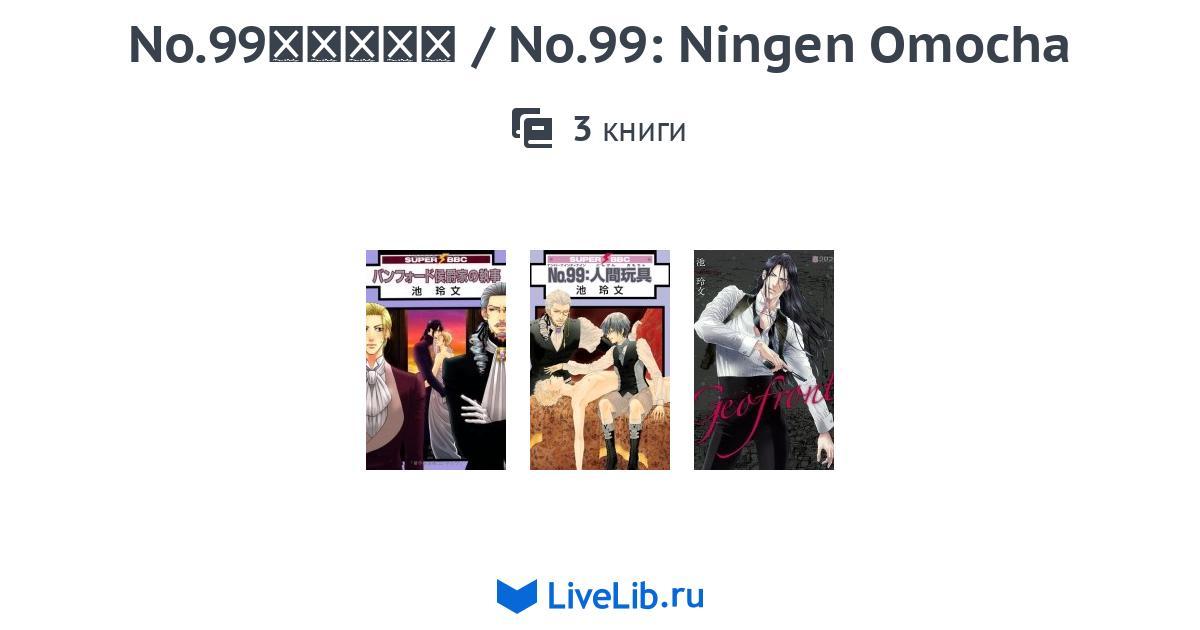Screen dimensions: 1200x630
Task: Select the number 3 in the book count
Action: point(582,129)
